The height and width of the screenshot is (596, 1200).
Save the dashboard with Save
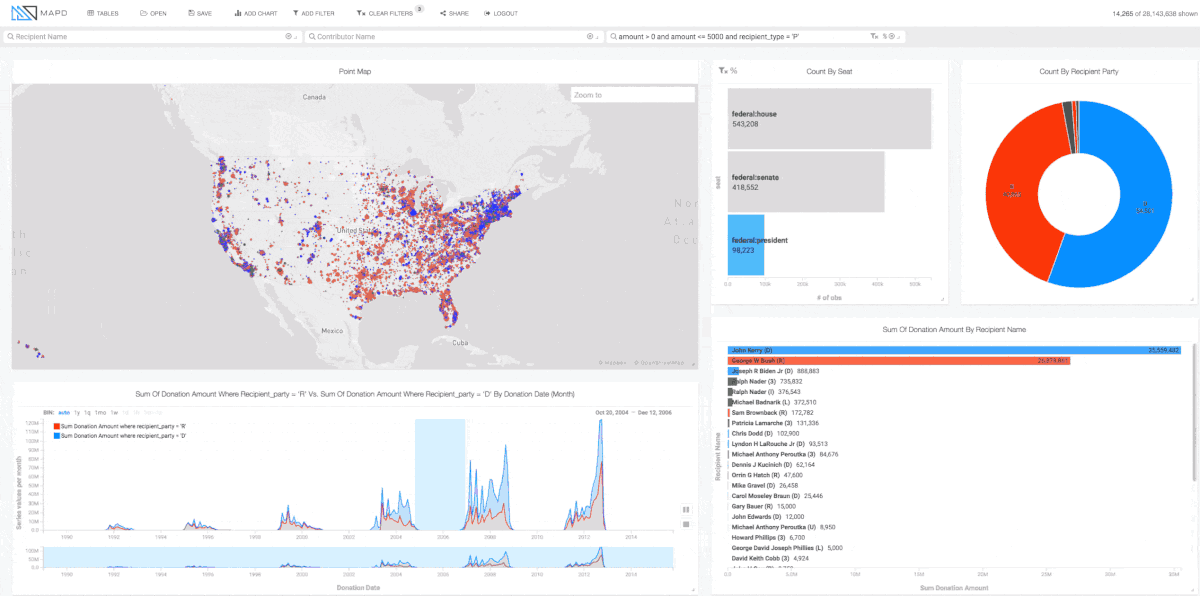199,13
